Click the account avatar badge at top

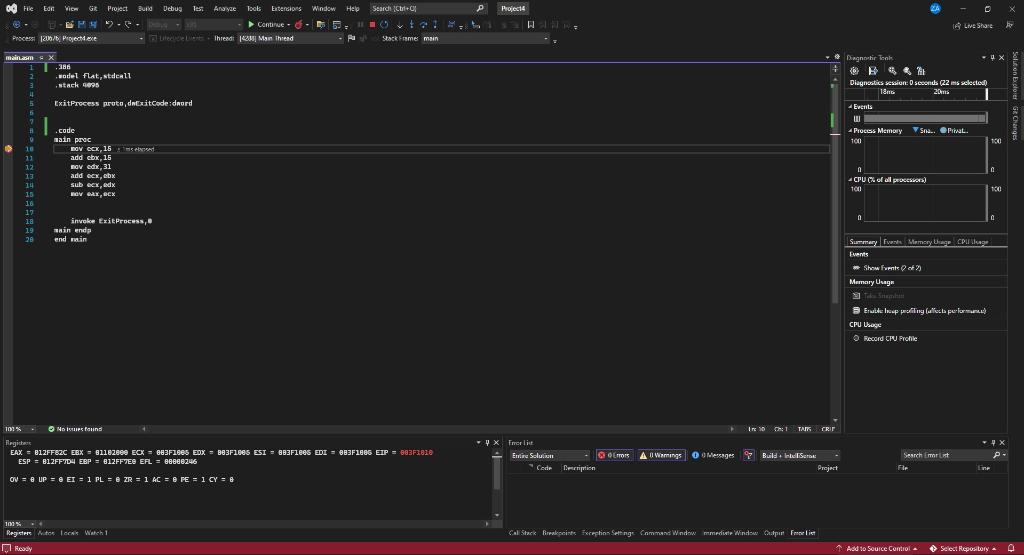(935, 8)
